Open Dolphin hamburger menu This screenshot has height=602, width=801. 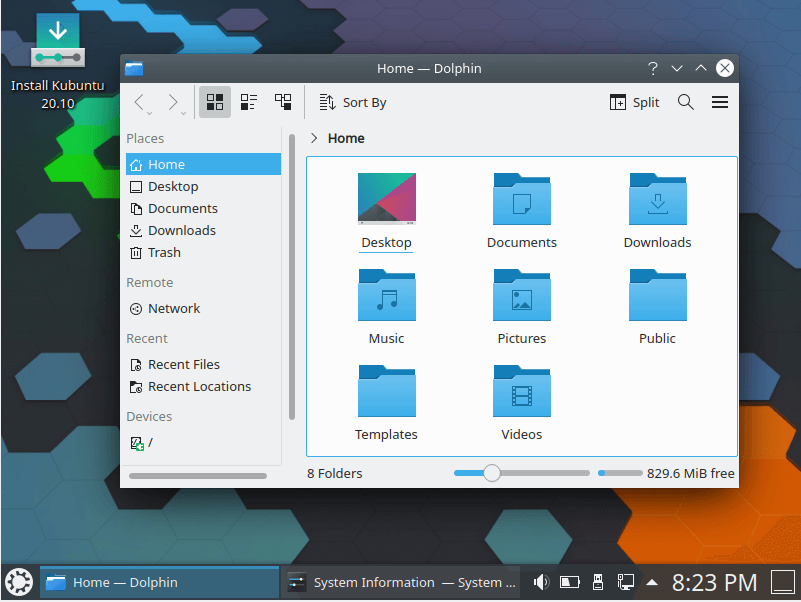click(x=719, y=102)
